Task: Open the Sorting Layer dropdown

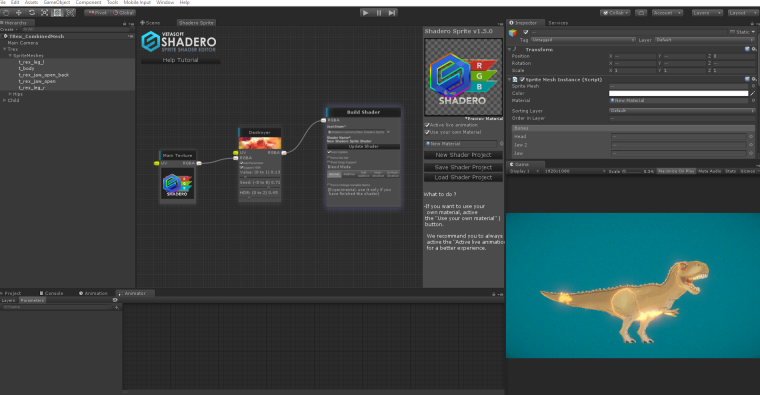Action: click(681, 111)
